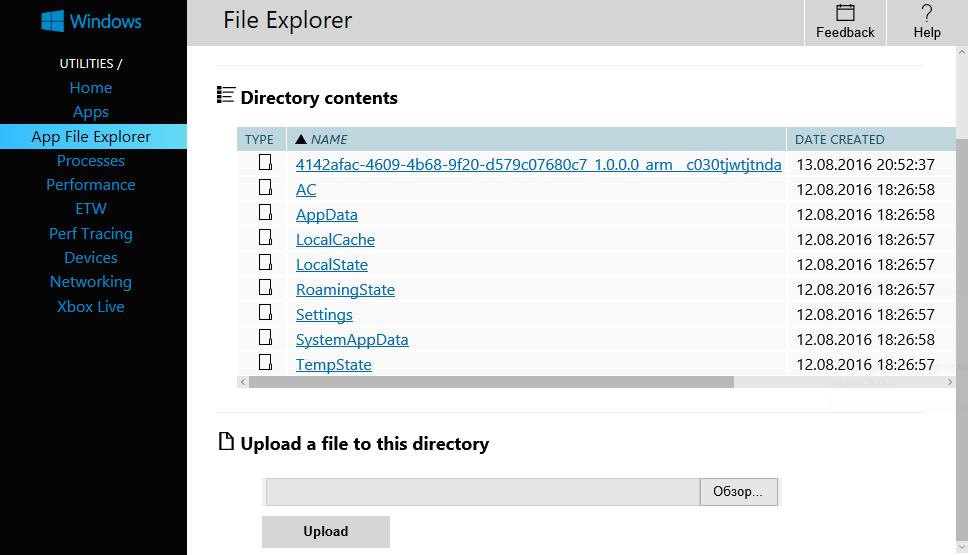Sort directory list by Name column
Screen dimensions: 968x555
click(329, 140)
